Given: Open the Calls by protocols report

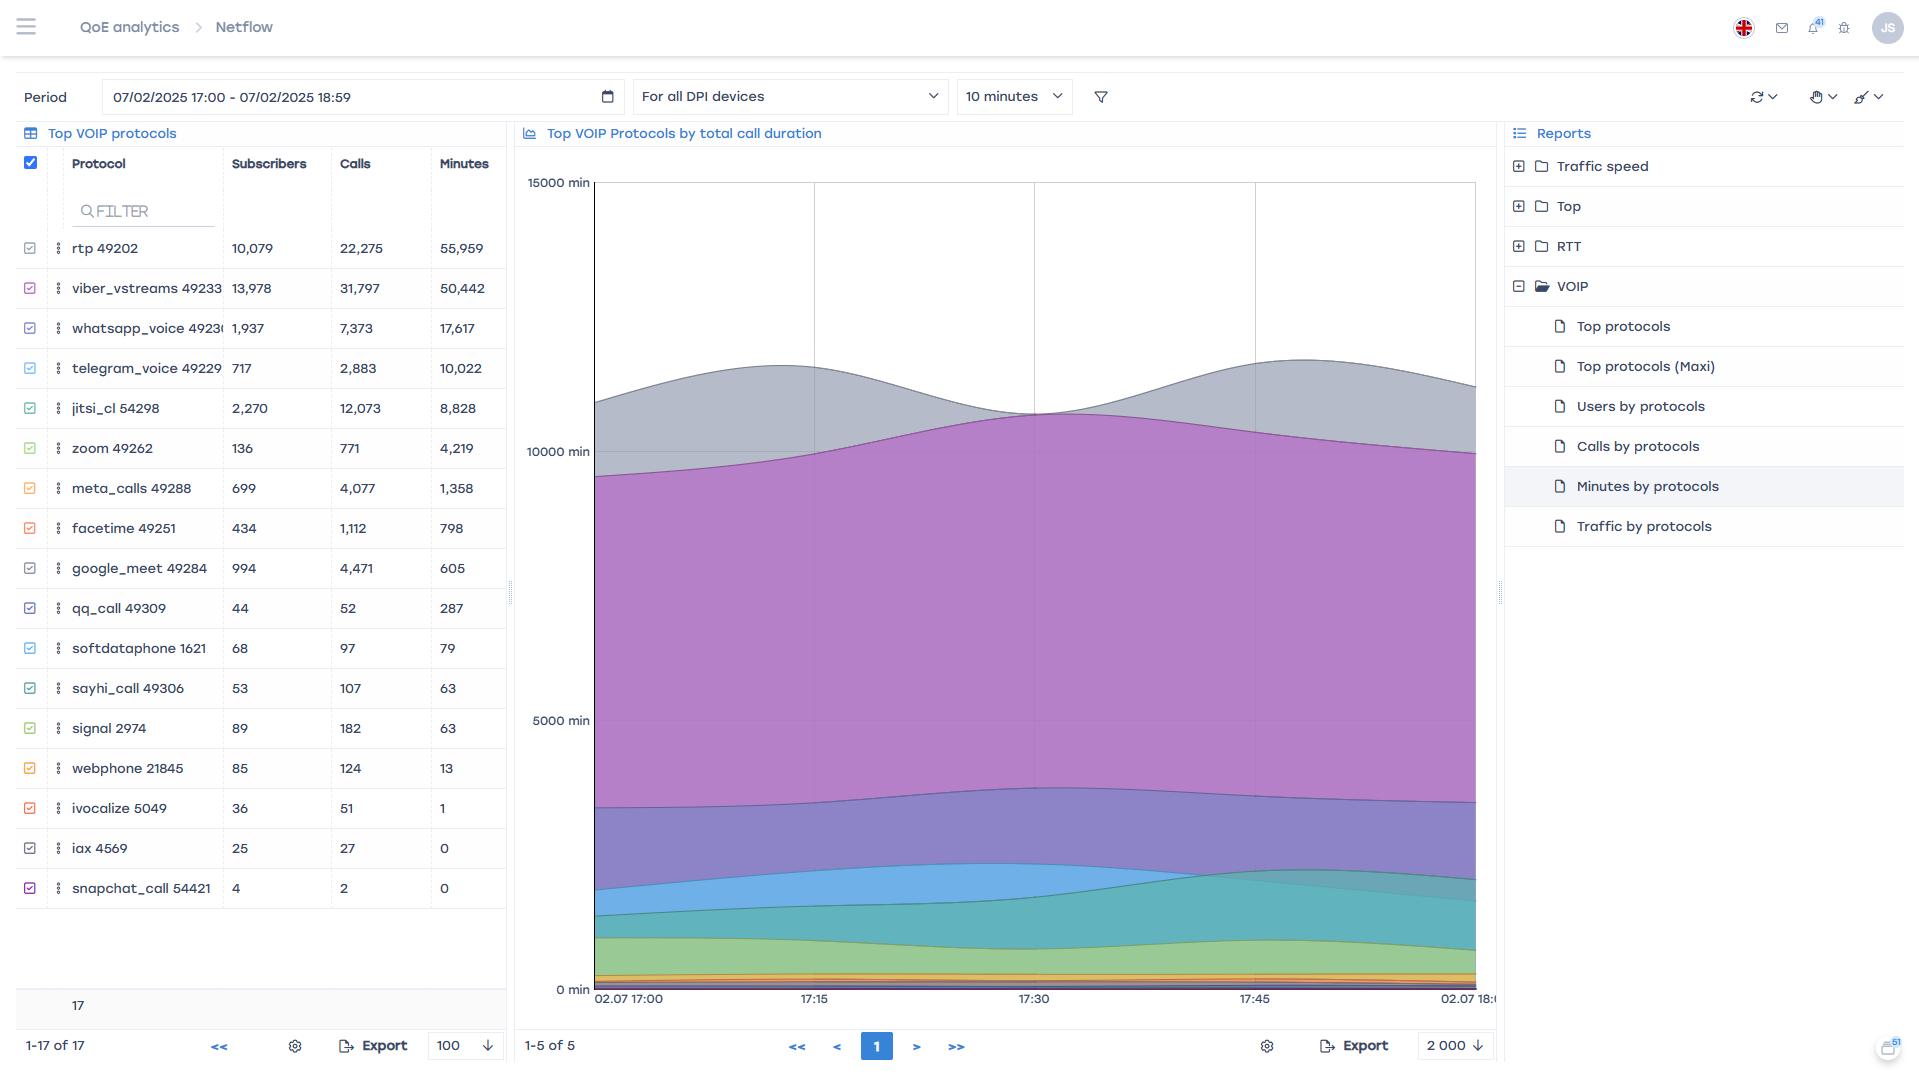Looking at the screenshot, I should (1637, 446).
